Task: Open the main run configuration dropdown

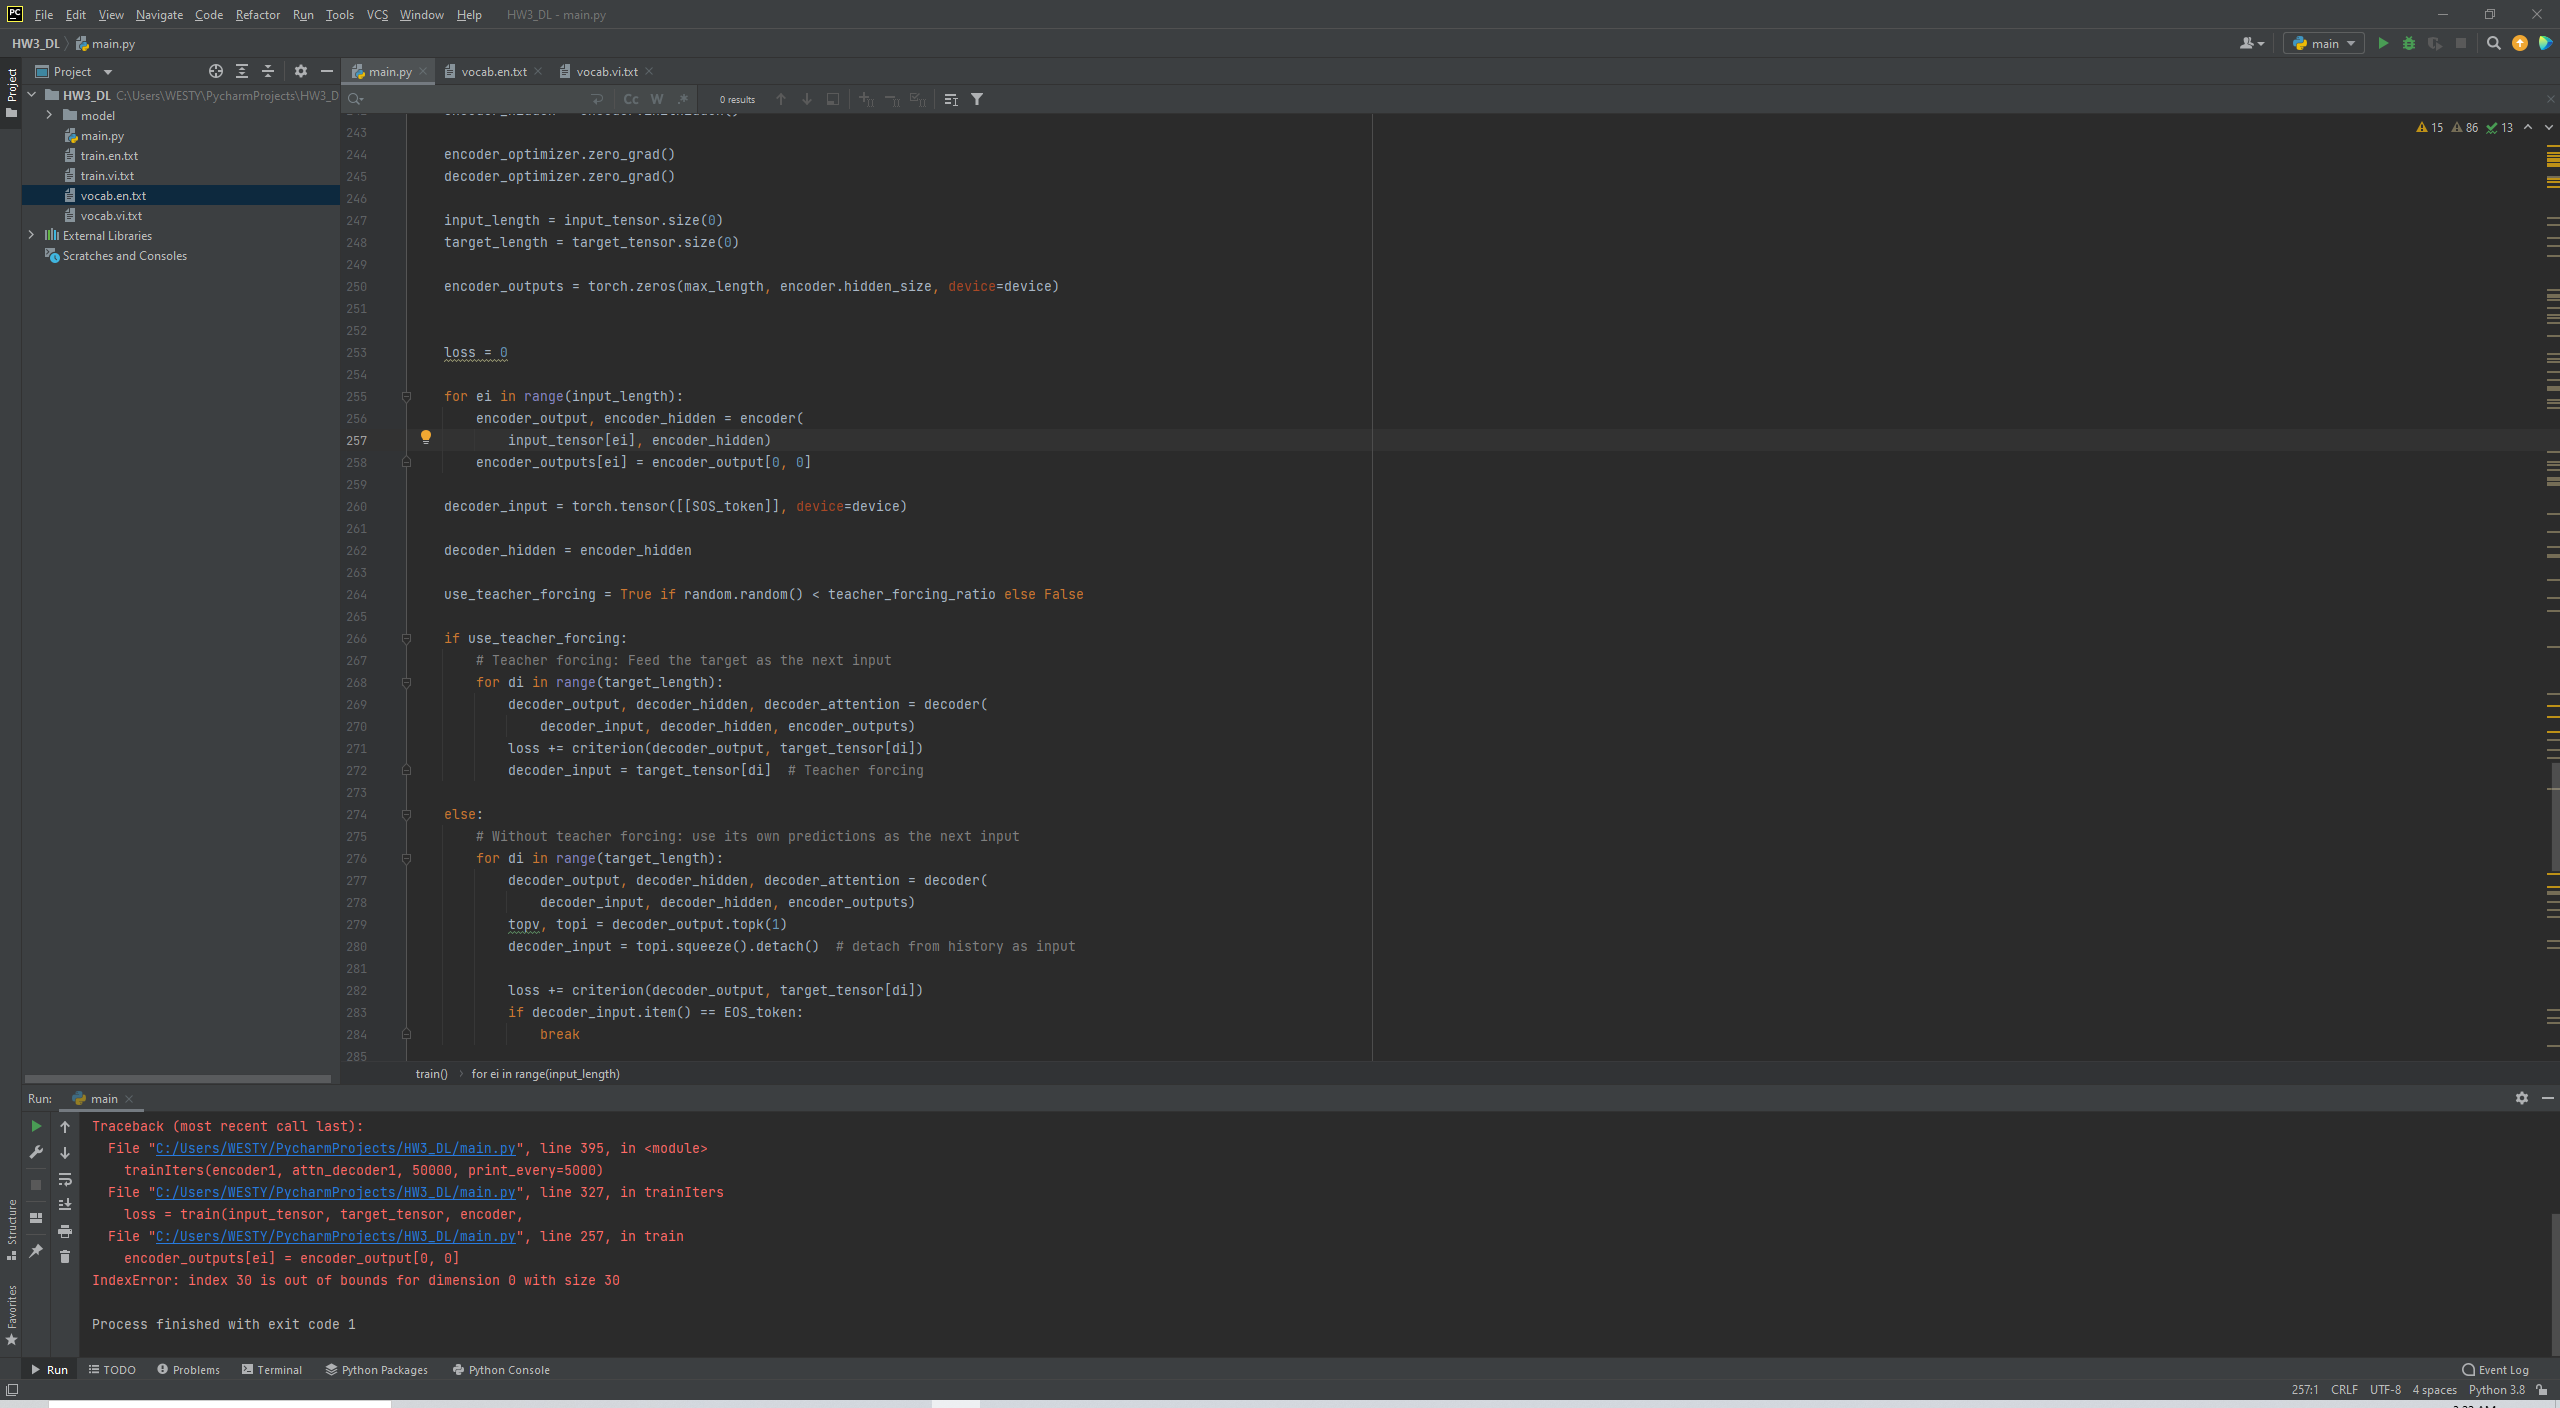Action: pyautogui.click(x=2325, y=43)
